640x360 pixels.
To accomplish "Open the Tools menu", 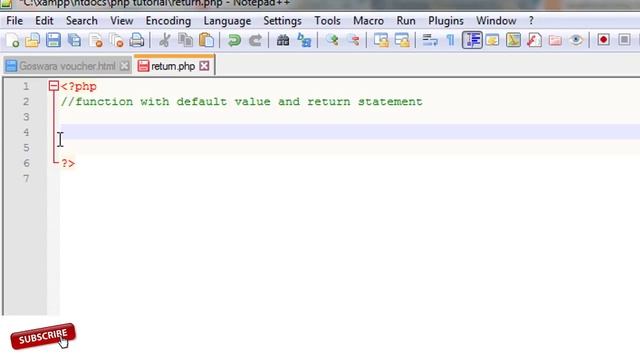I will 327,21.
